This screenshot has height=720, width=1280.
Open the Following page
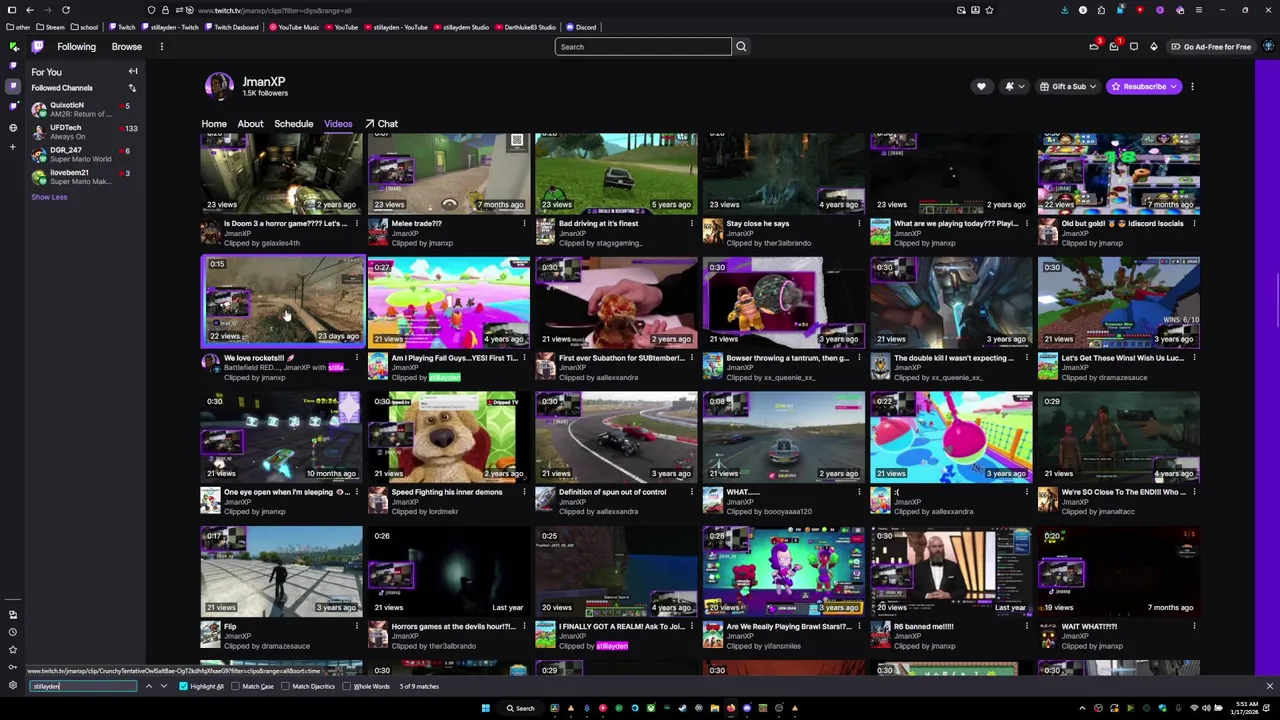click(x=76, y=47)
